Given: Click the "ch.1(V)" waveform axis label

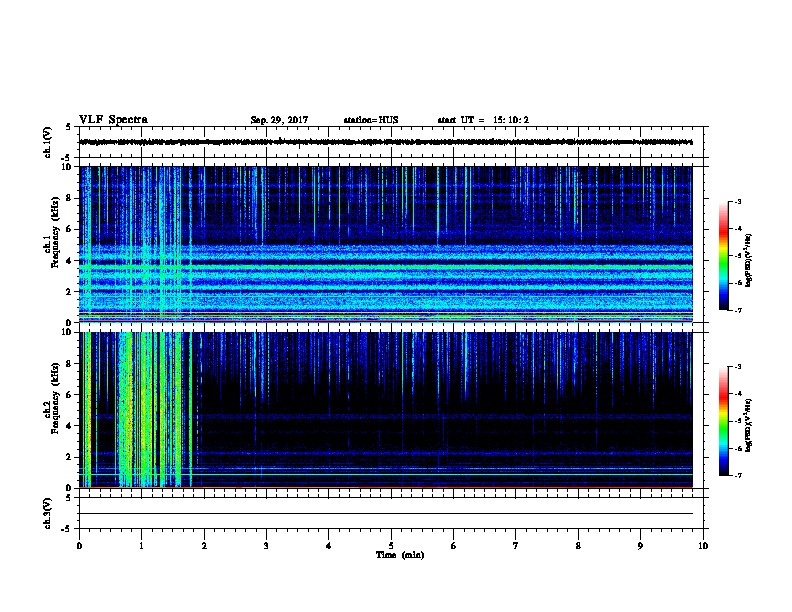Looking at the screenshot, I should pyautogui.click(x=47, y=142).
